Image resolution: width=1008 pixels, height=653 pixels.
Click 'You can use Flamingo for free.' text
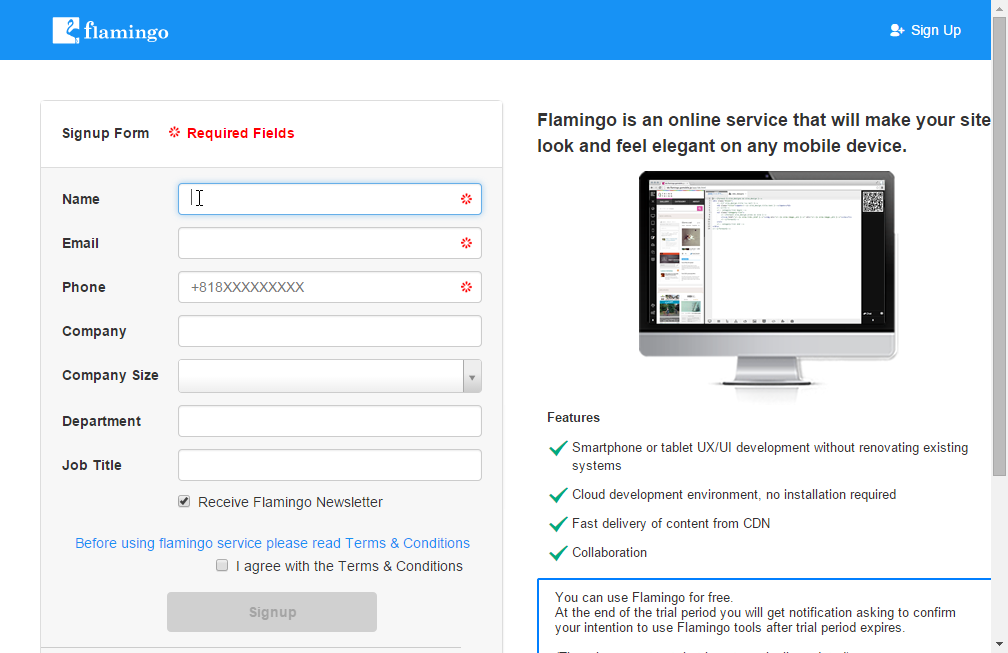[x=644, y=597]
